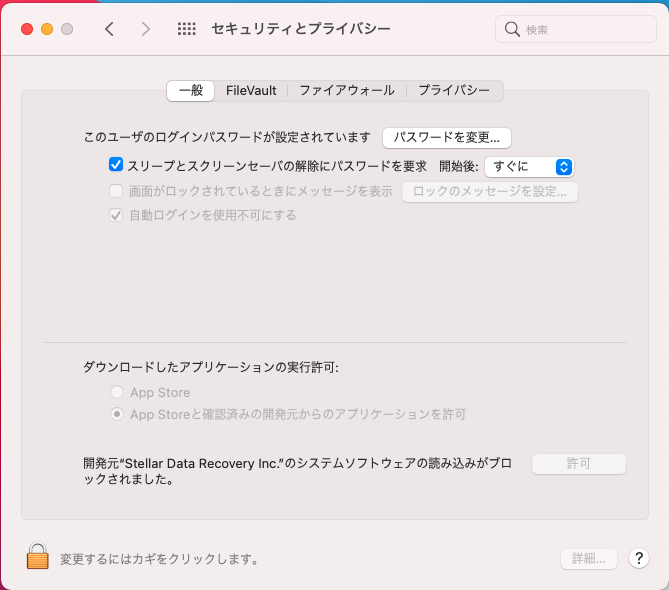Click the search magnifier icon
Screen dimensions: 669x590
(512, 29)
